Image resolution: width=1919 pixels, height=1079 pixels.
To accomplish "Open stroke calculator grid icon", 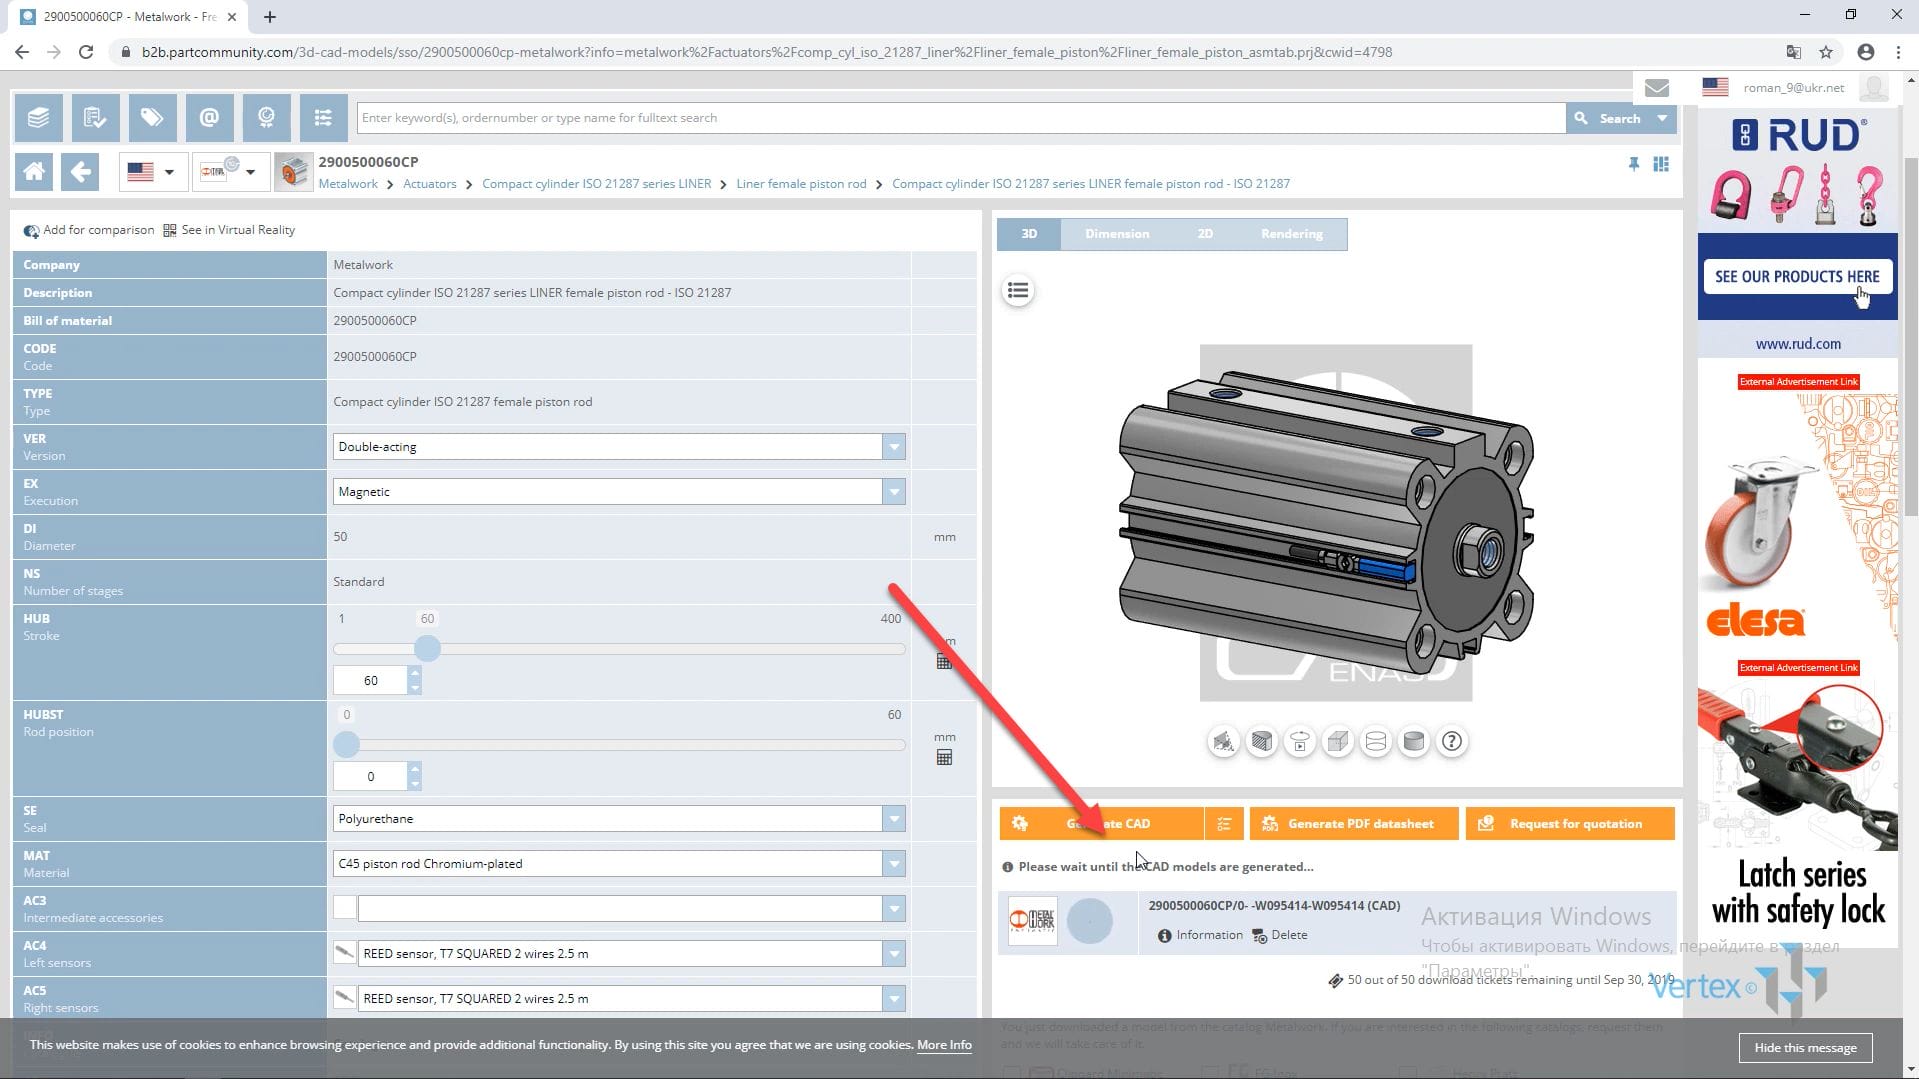I will tap(944, 661).
